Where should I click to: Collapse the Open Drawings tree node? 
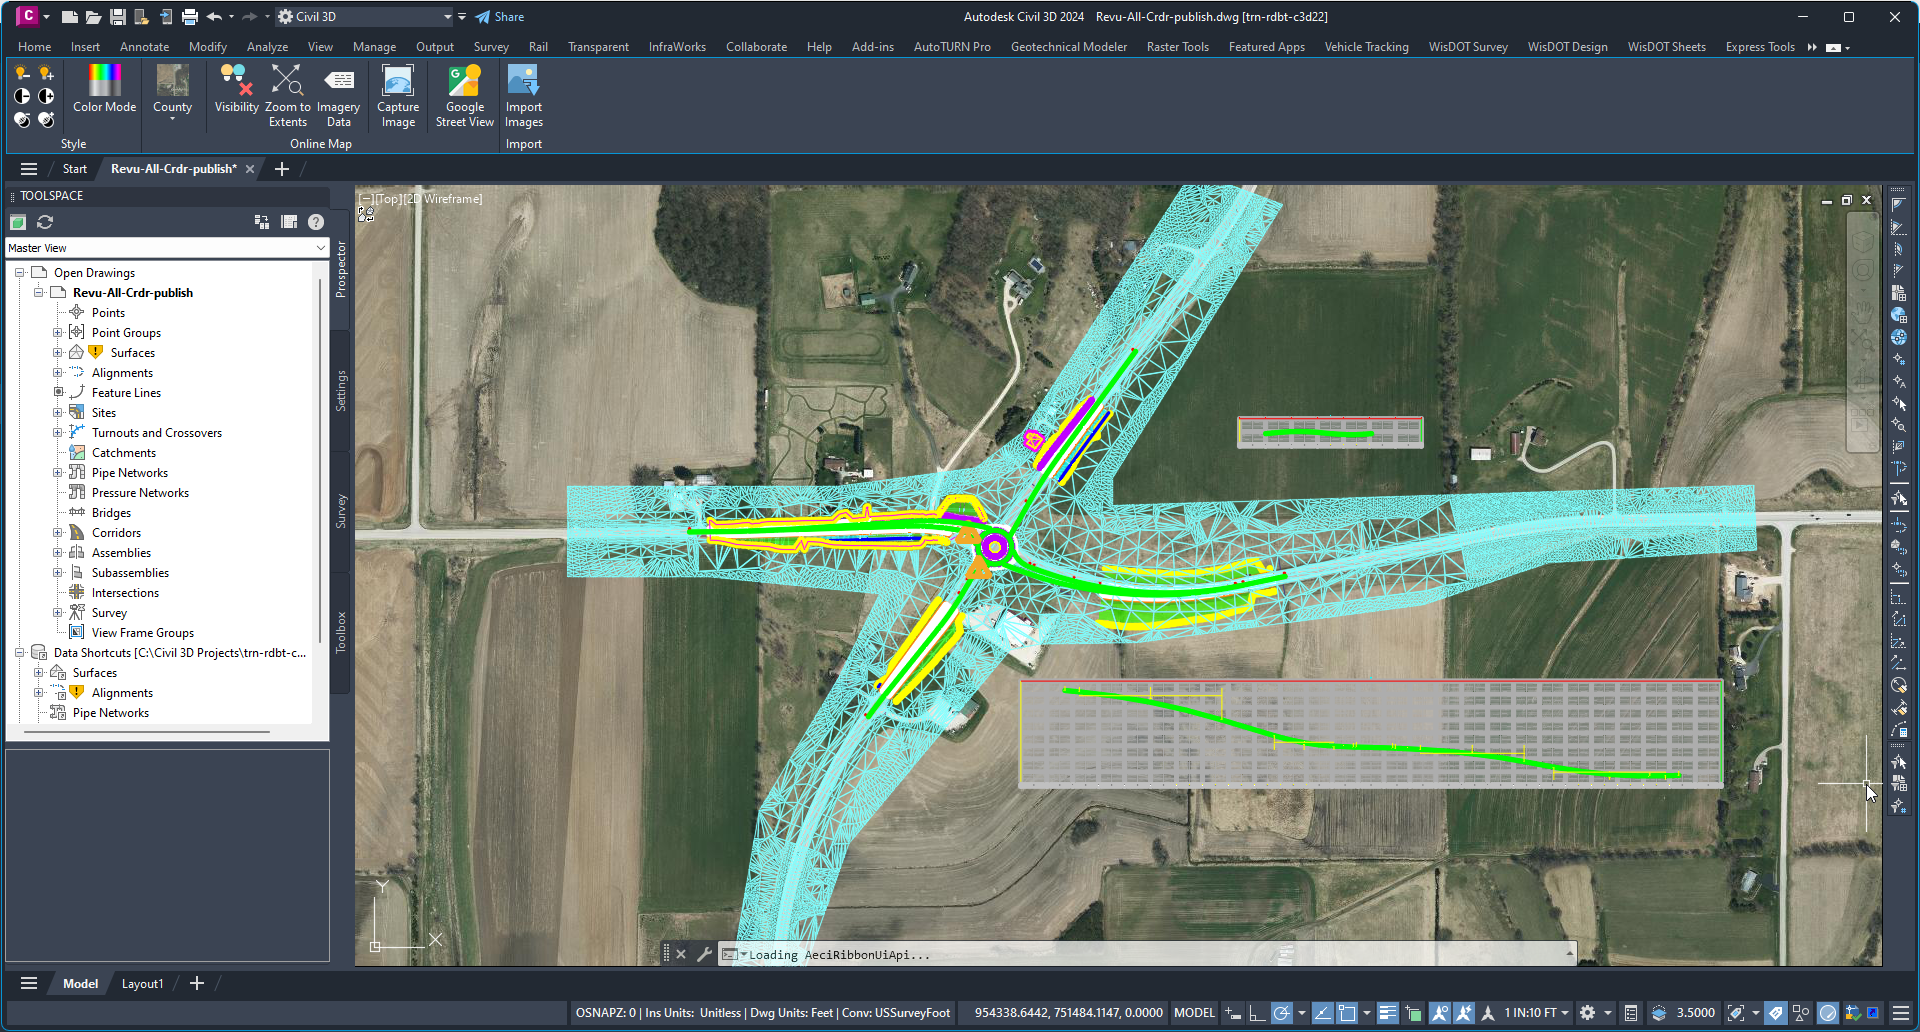point(19,273)
